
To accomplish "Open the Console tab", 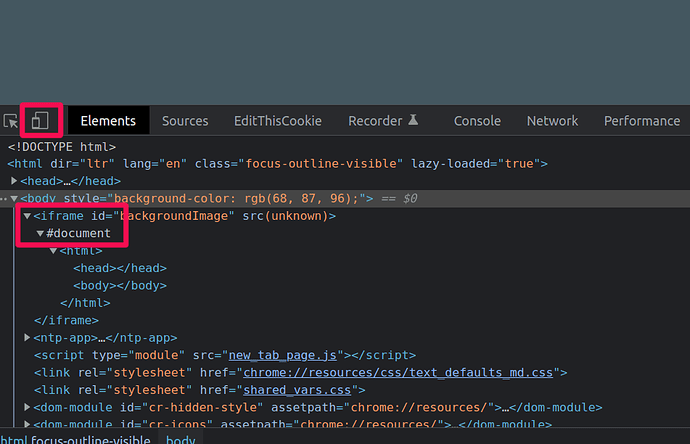I will pyautogui.click(x=477, y=121).
